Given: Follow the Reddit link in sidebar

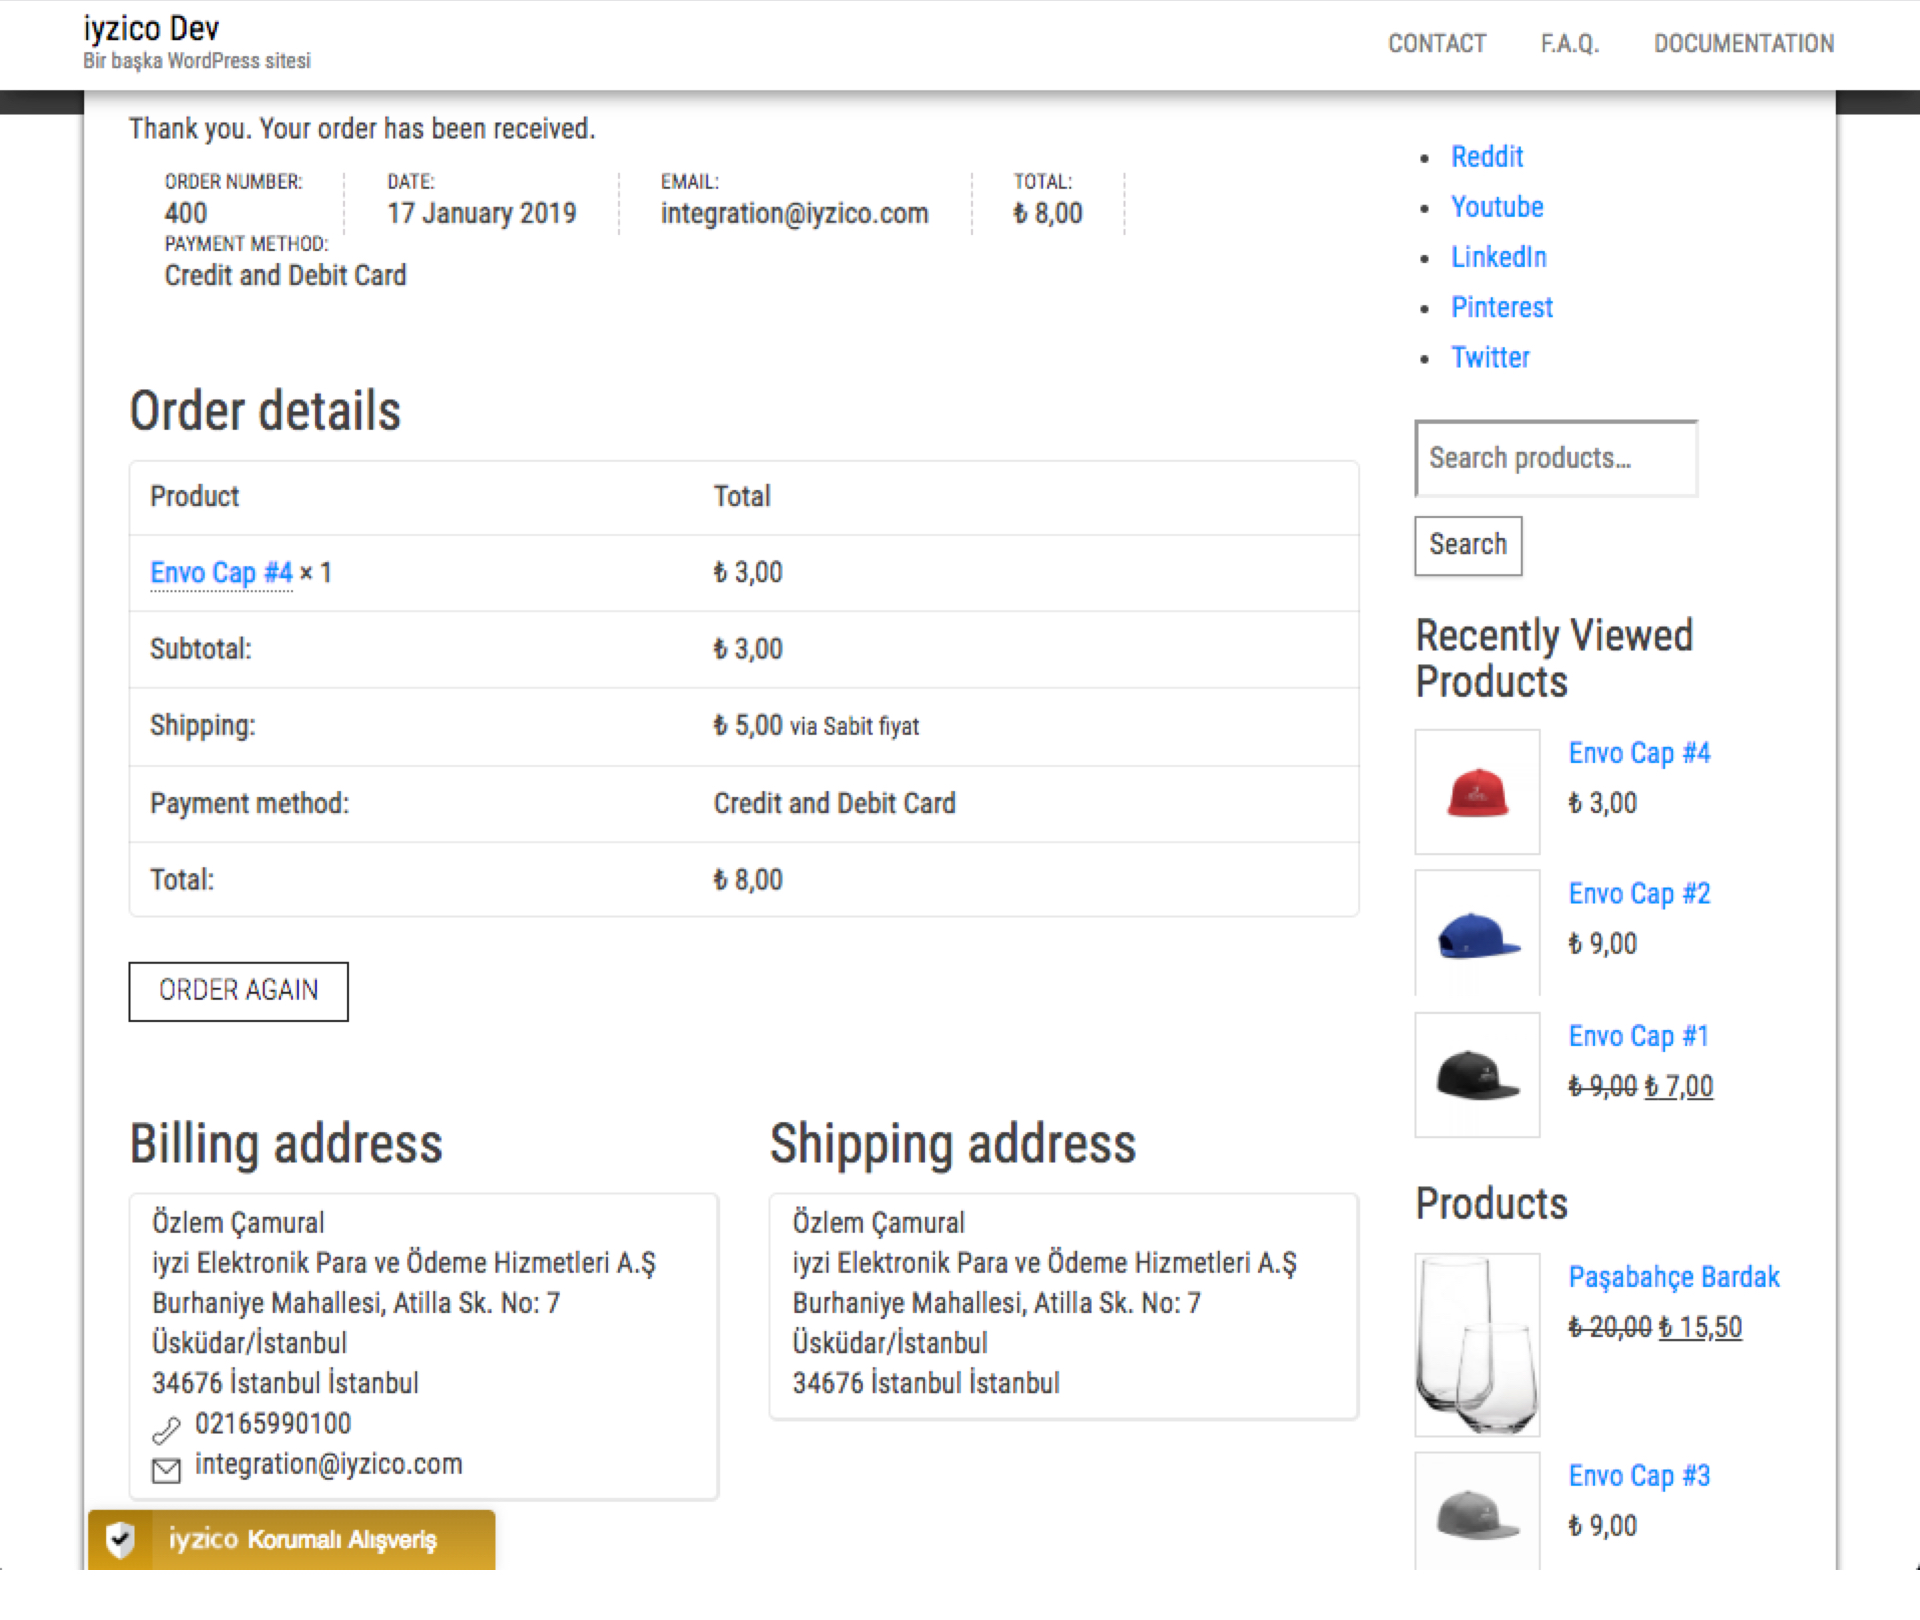Looking at the screenshot, I should 1486,157.
